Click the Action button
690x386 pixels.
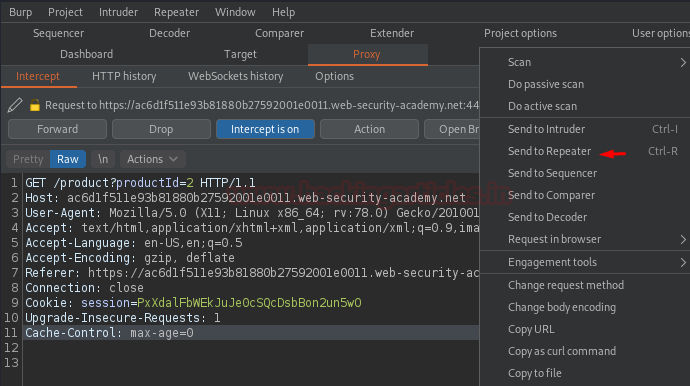coord(369,129)
